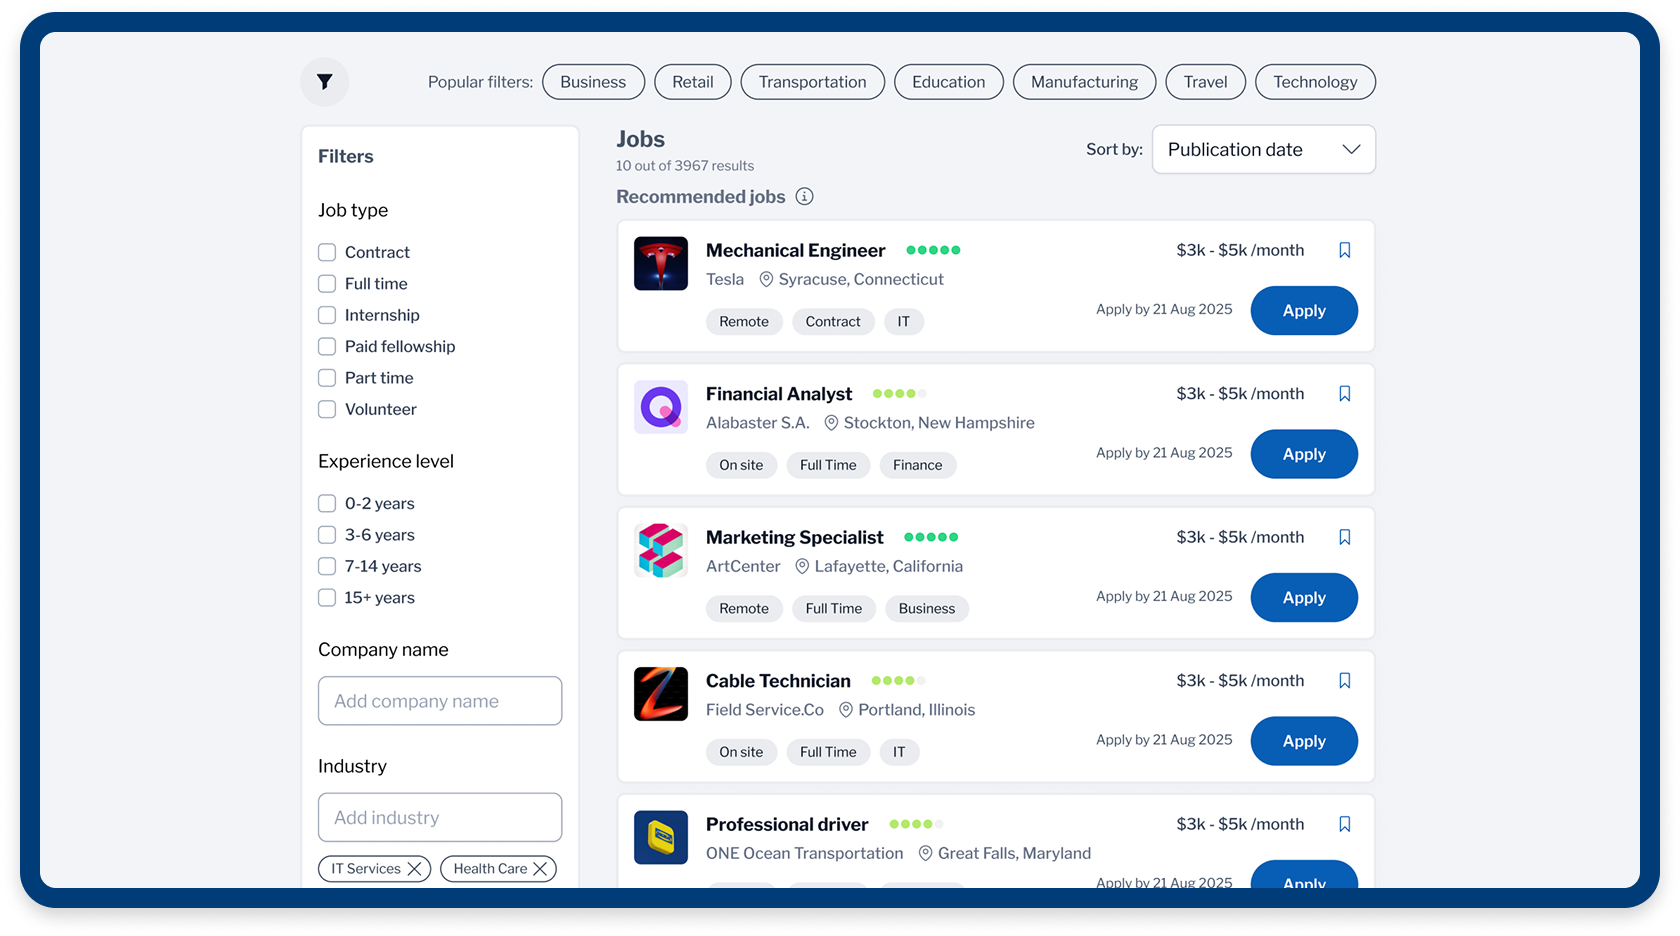Click the Add company name field
The image size is (1680, 936).
[440, 701]
